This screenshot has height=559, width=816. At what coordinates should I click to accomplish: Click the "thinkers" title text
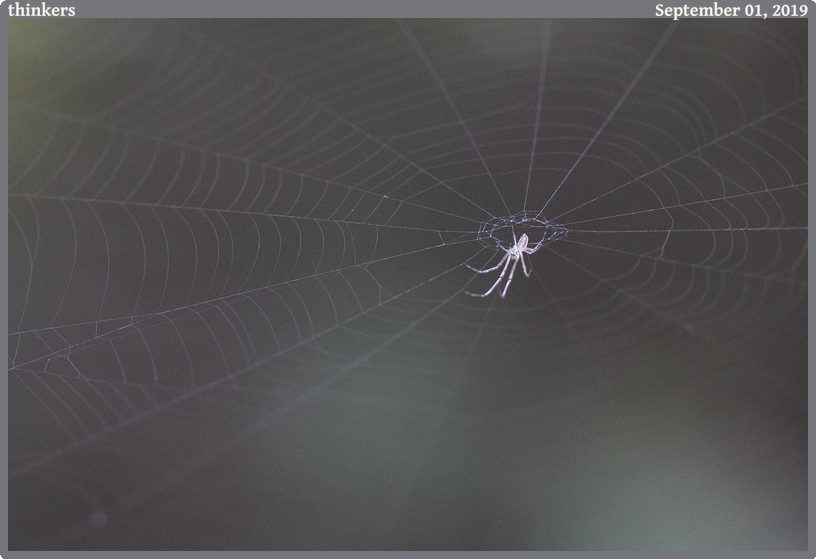tap(42, 10)
